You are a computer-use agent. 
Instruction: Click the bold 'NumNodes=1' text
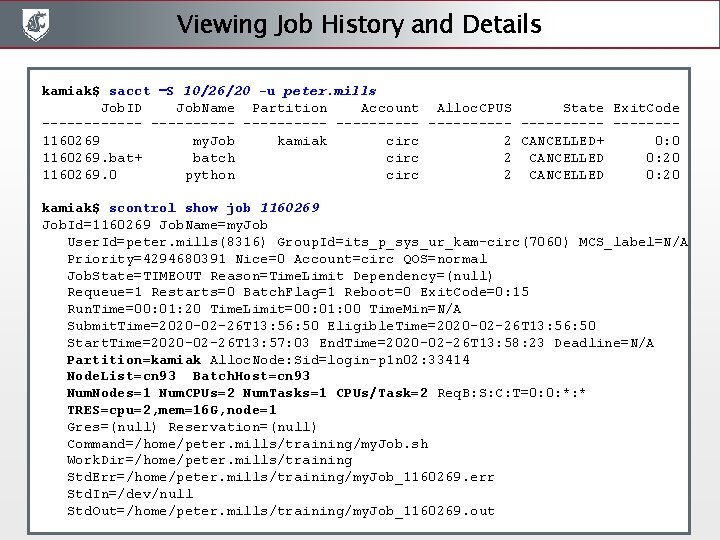108,393
